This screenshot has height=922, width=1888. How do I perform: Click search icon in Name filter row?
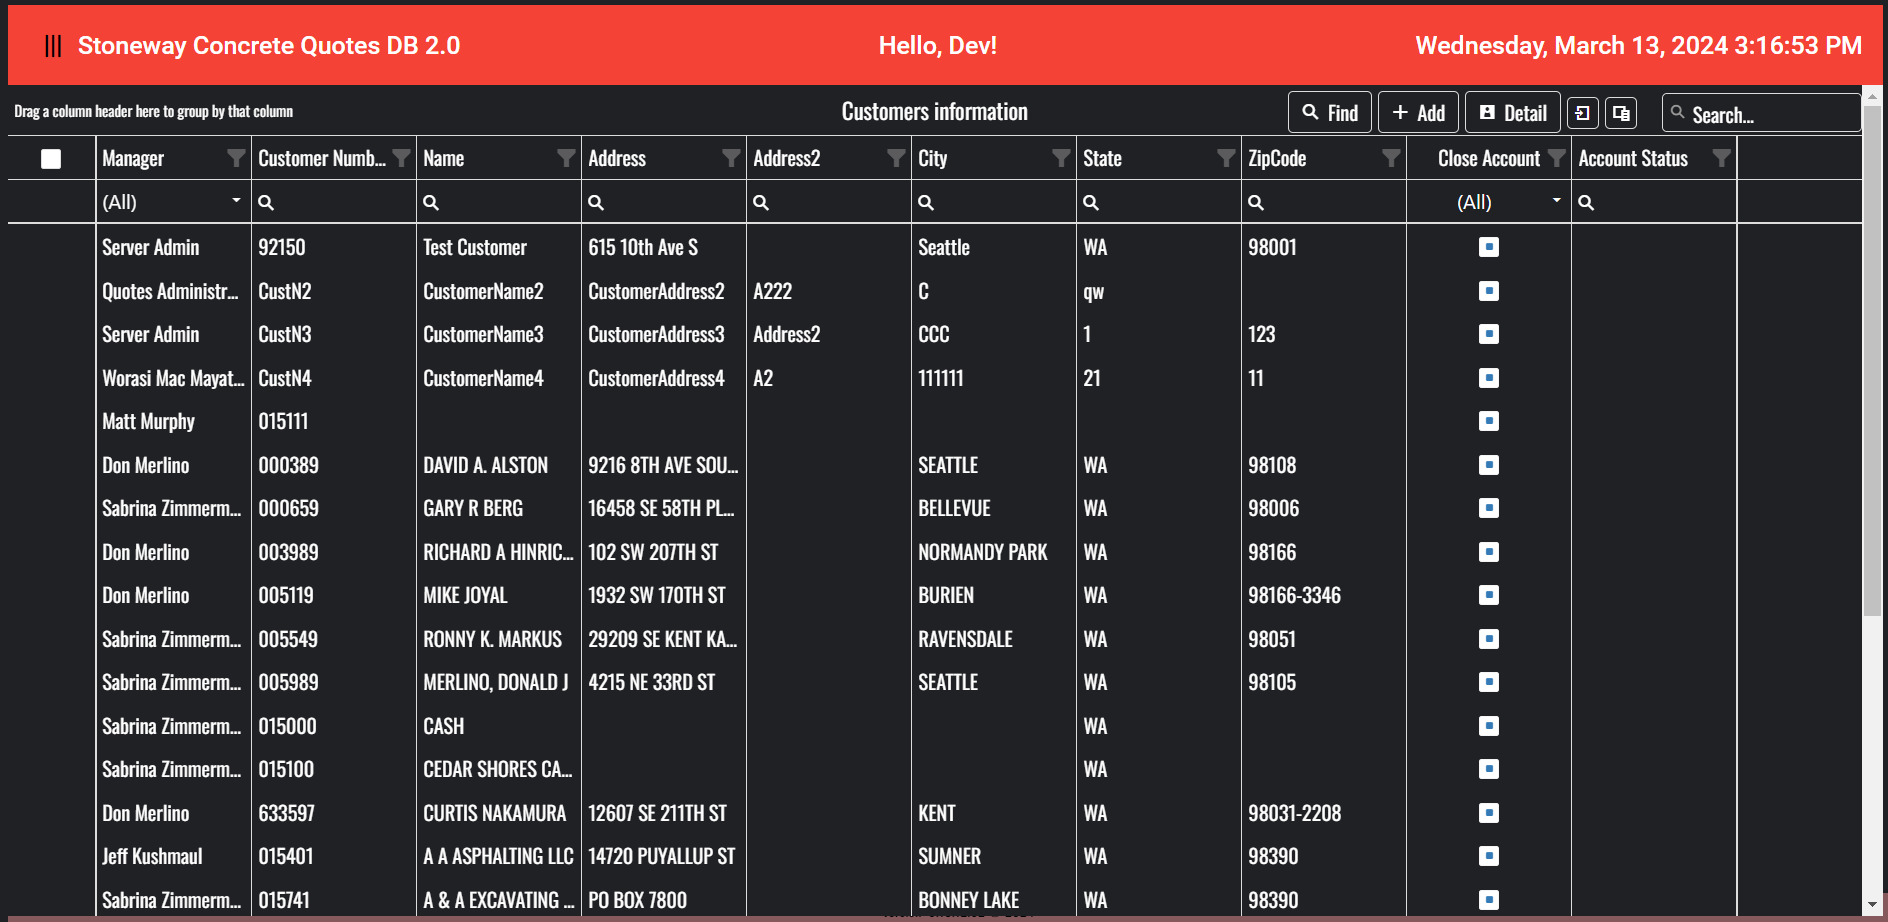coord(431,202)
